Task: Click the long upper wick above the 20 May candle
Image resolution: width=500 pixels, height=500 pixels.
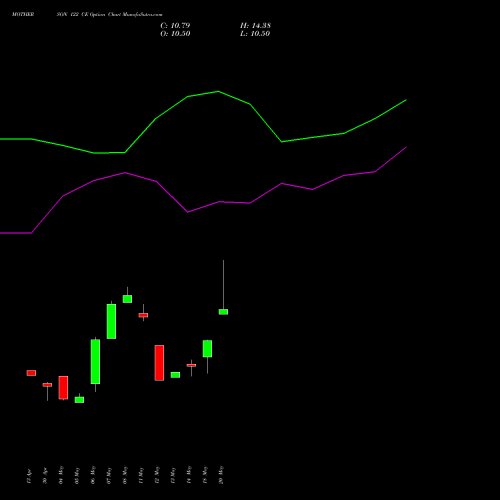Action: (x=223, y=285)
